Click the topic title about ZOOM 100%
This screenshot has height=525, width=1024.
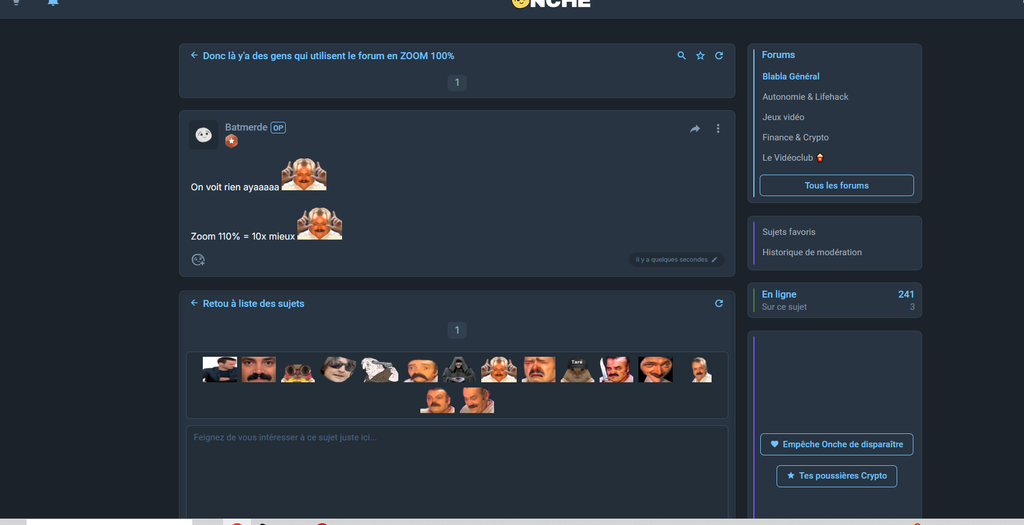pos(328,56)
